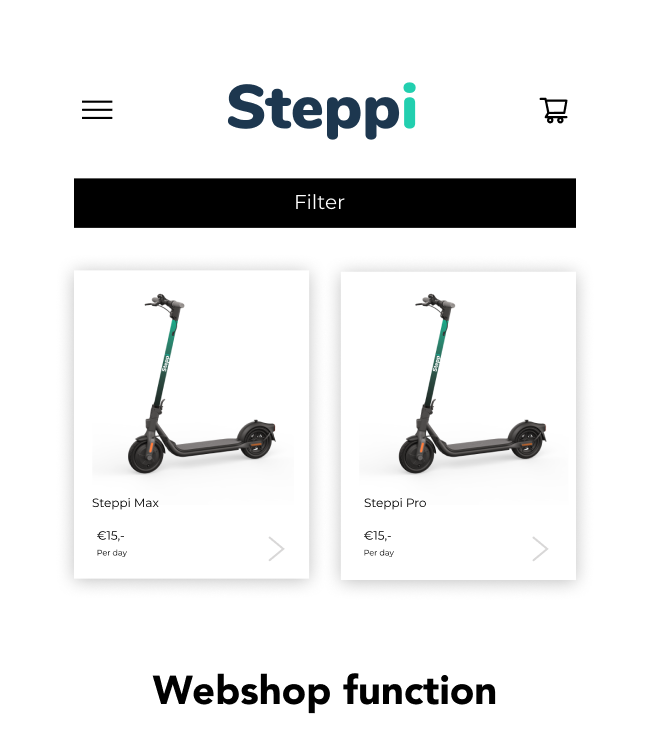Click the Steppi Pro product name
The image size is (650, 750).
tap(395, 503)
